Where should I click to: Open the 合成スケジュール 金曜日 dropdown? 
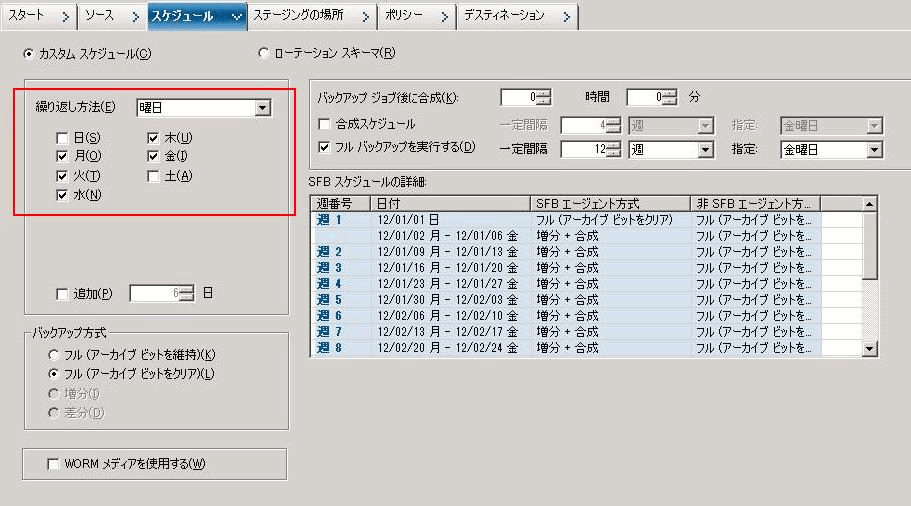[831, 125]
